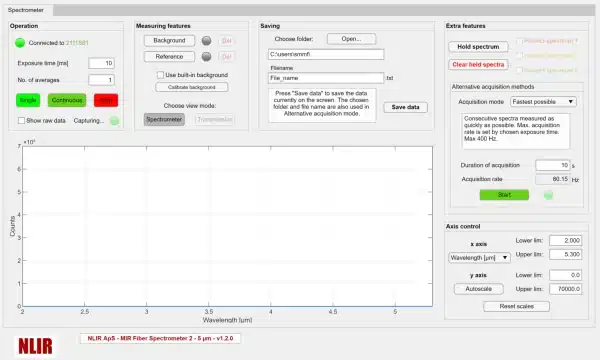Click the Single acquisition button
The height and width of the screenshot is (360, 600).
(x=28, y=100)
